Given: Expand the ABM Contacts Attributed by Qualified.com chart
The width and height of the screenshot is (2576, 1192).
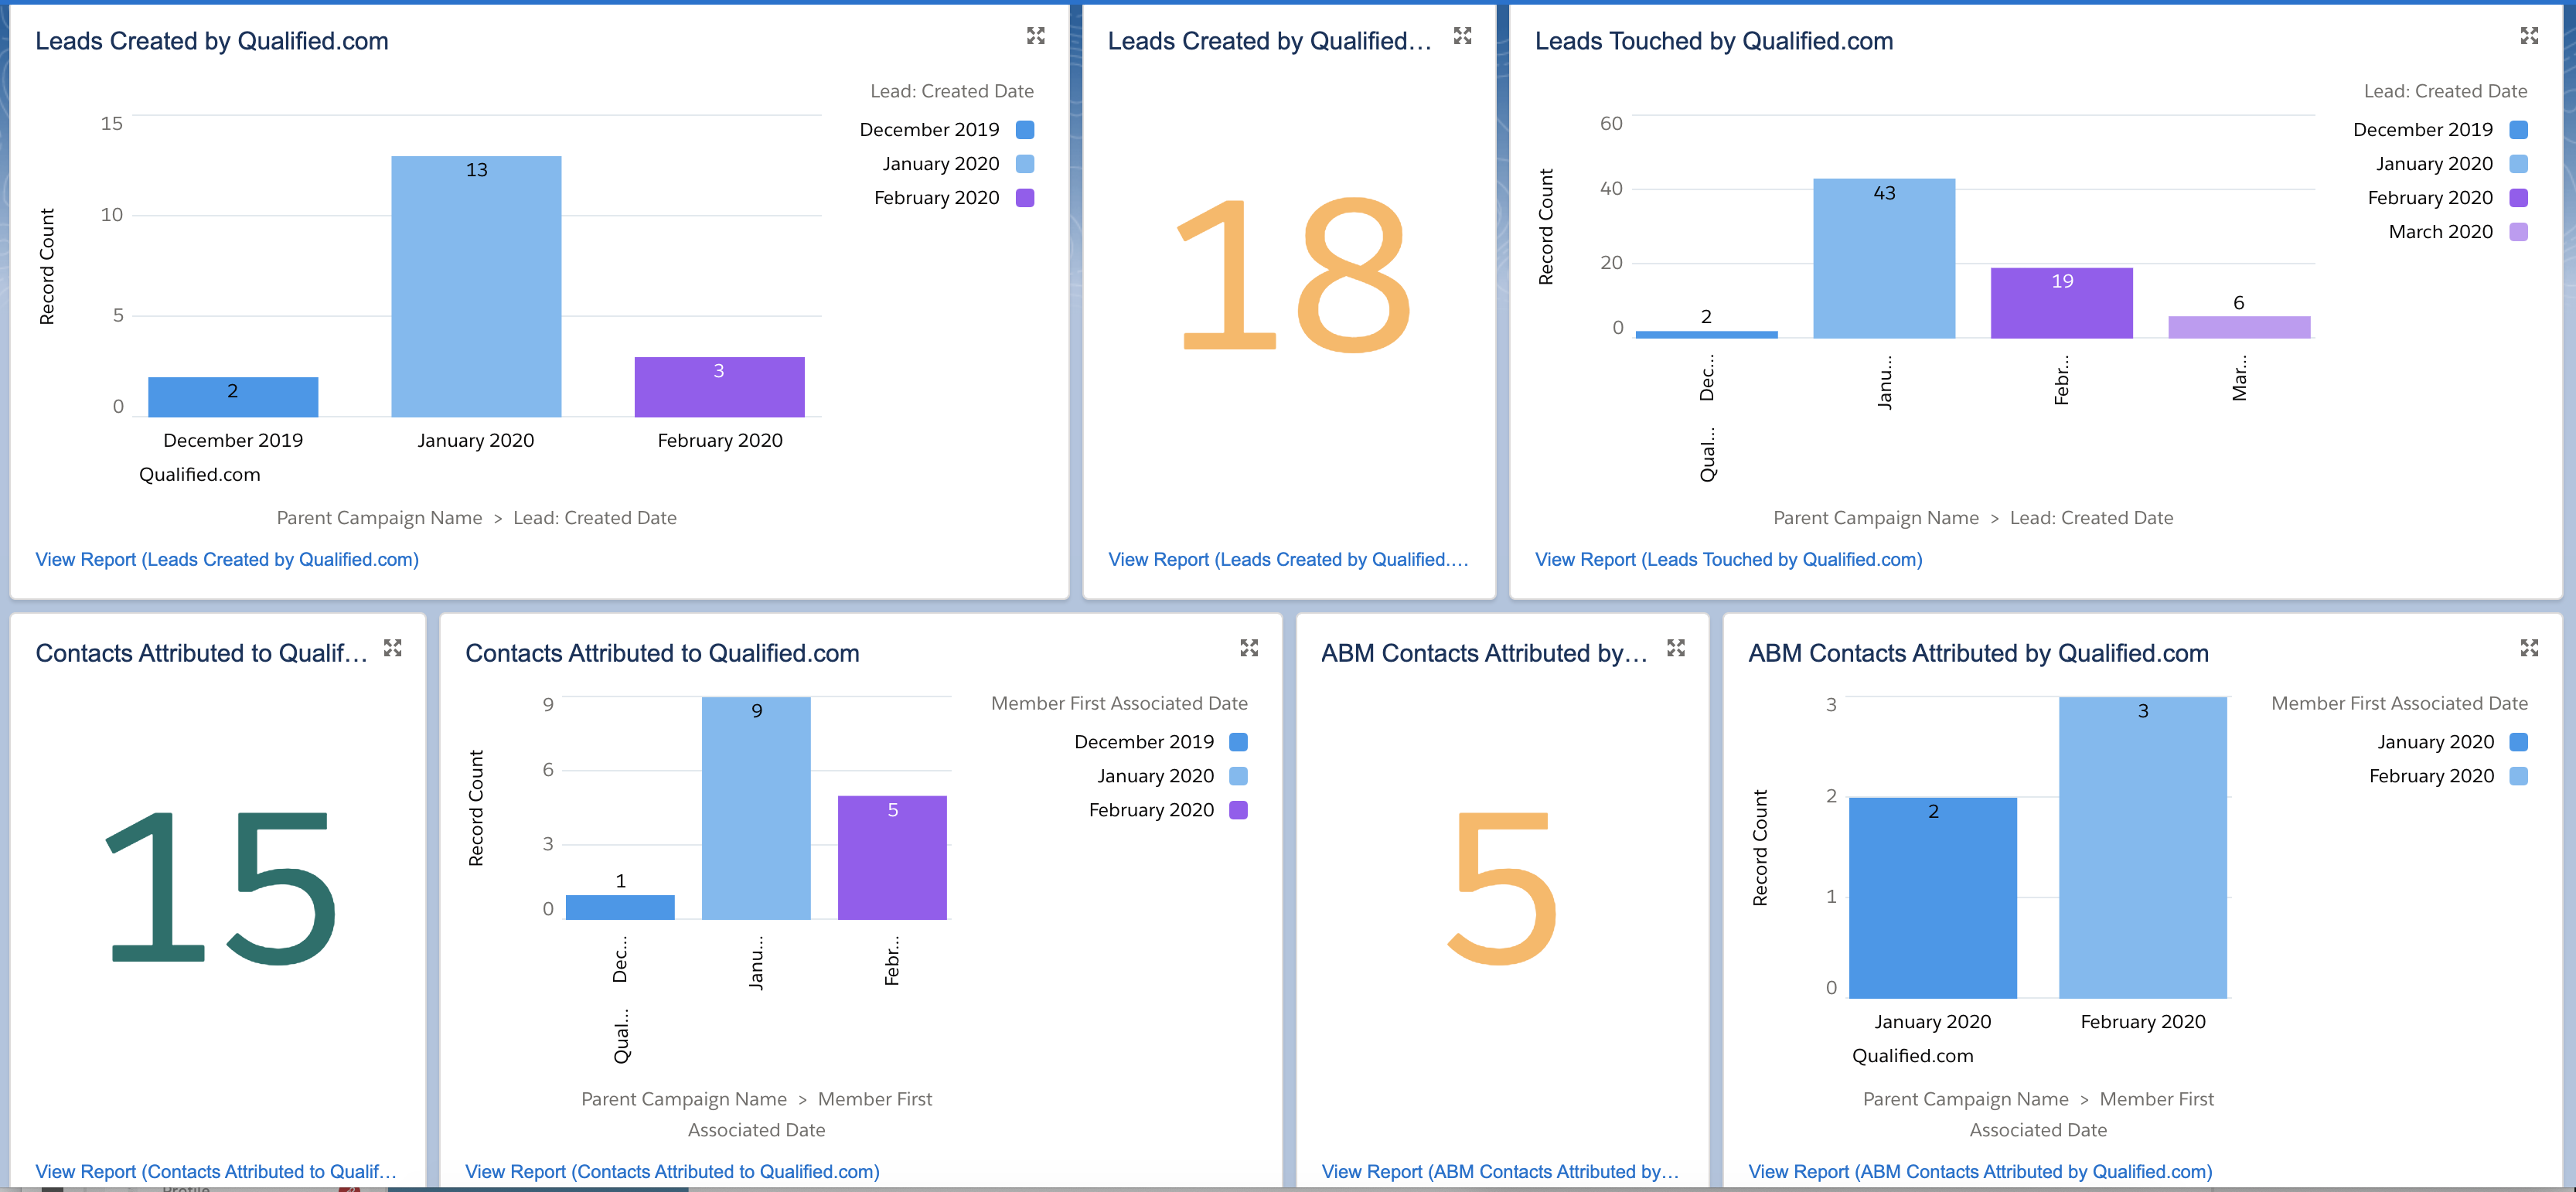Looking at the screenshot, I should 2529,648.
